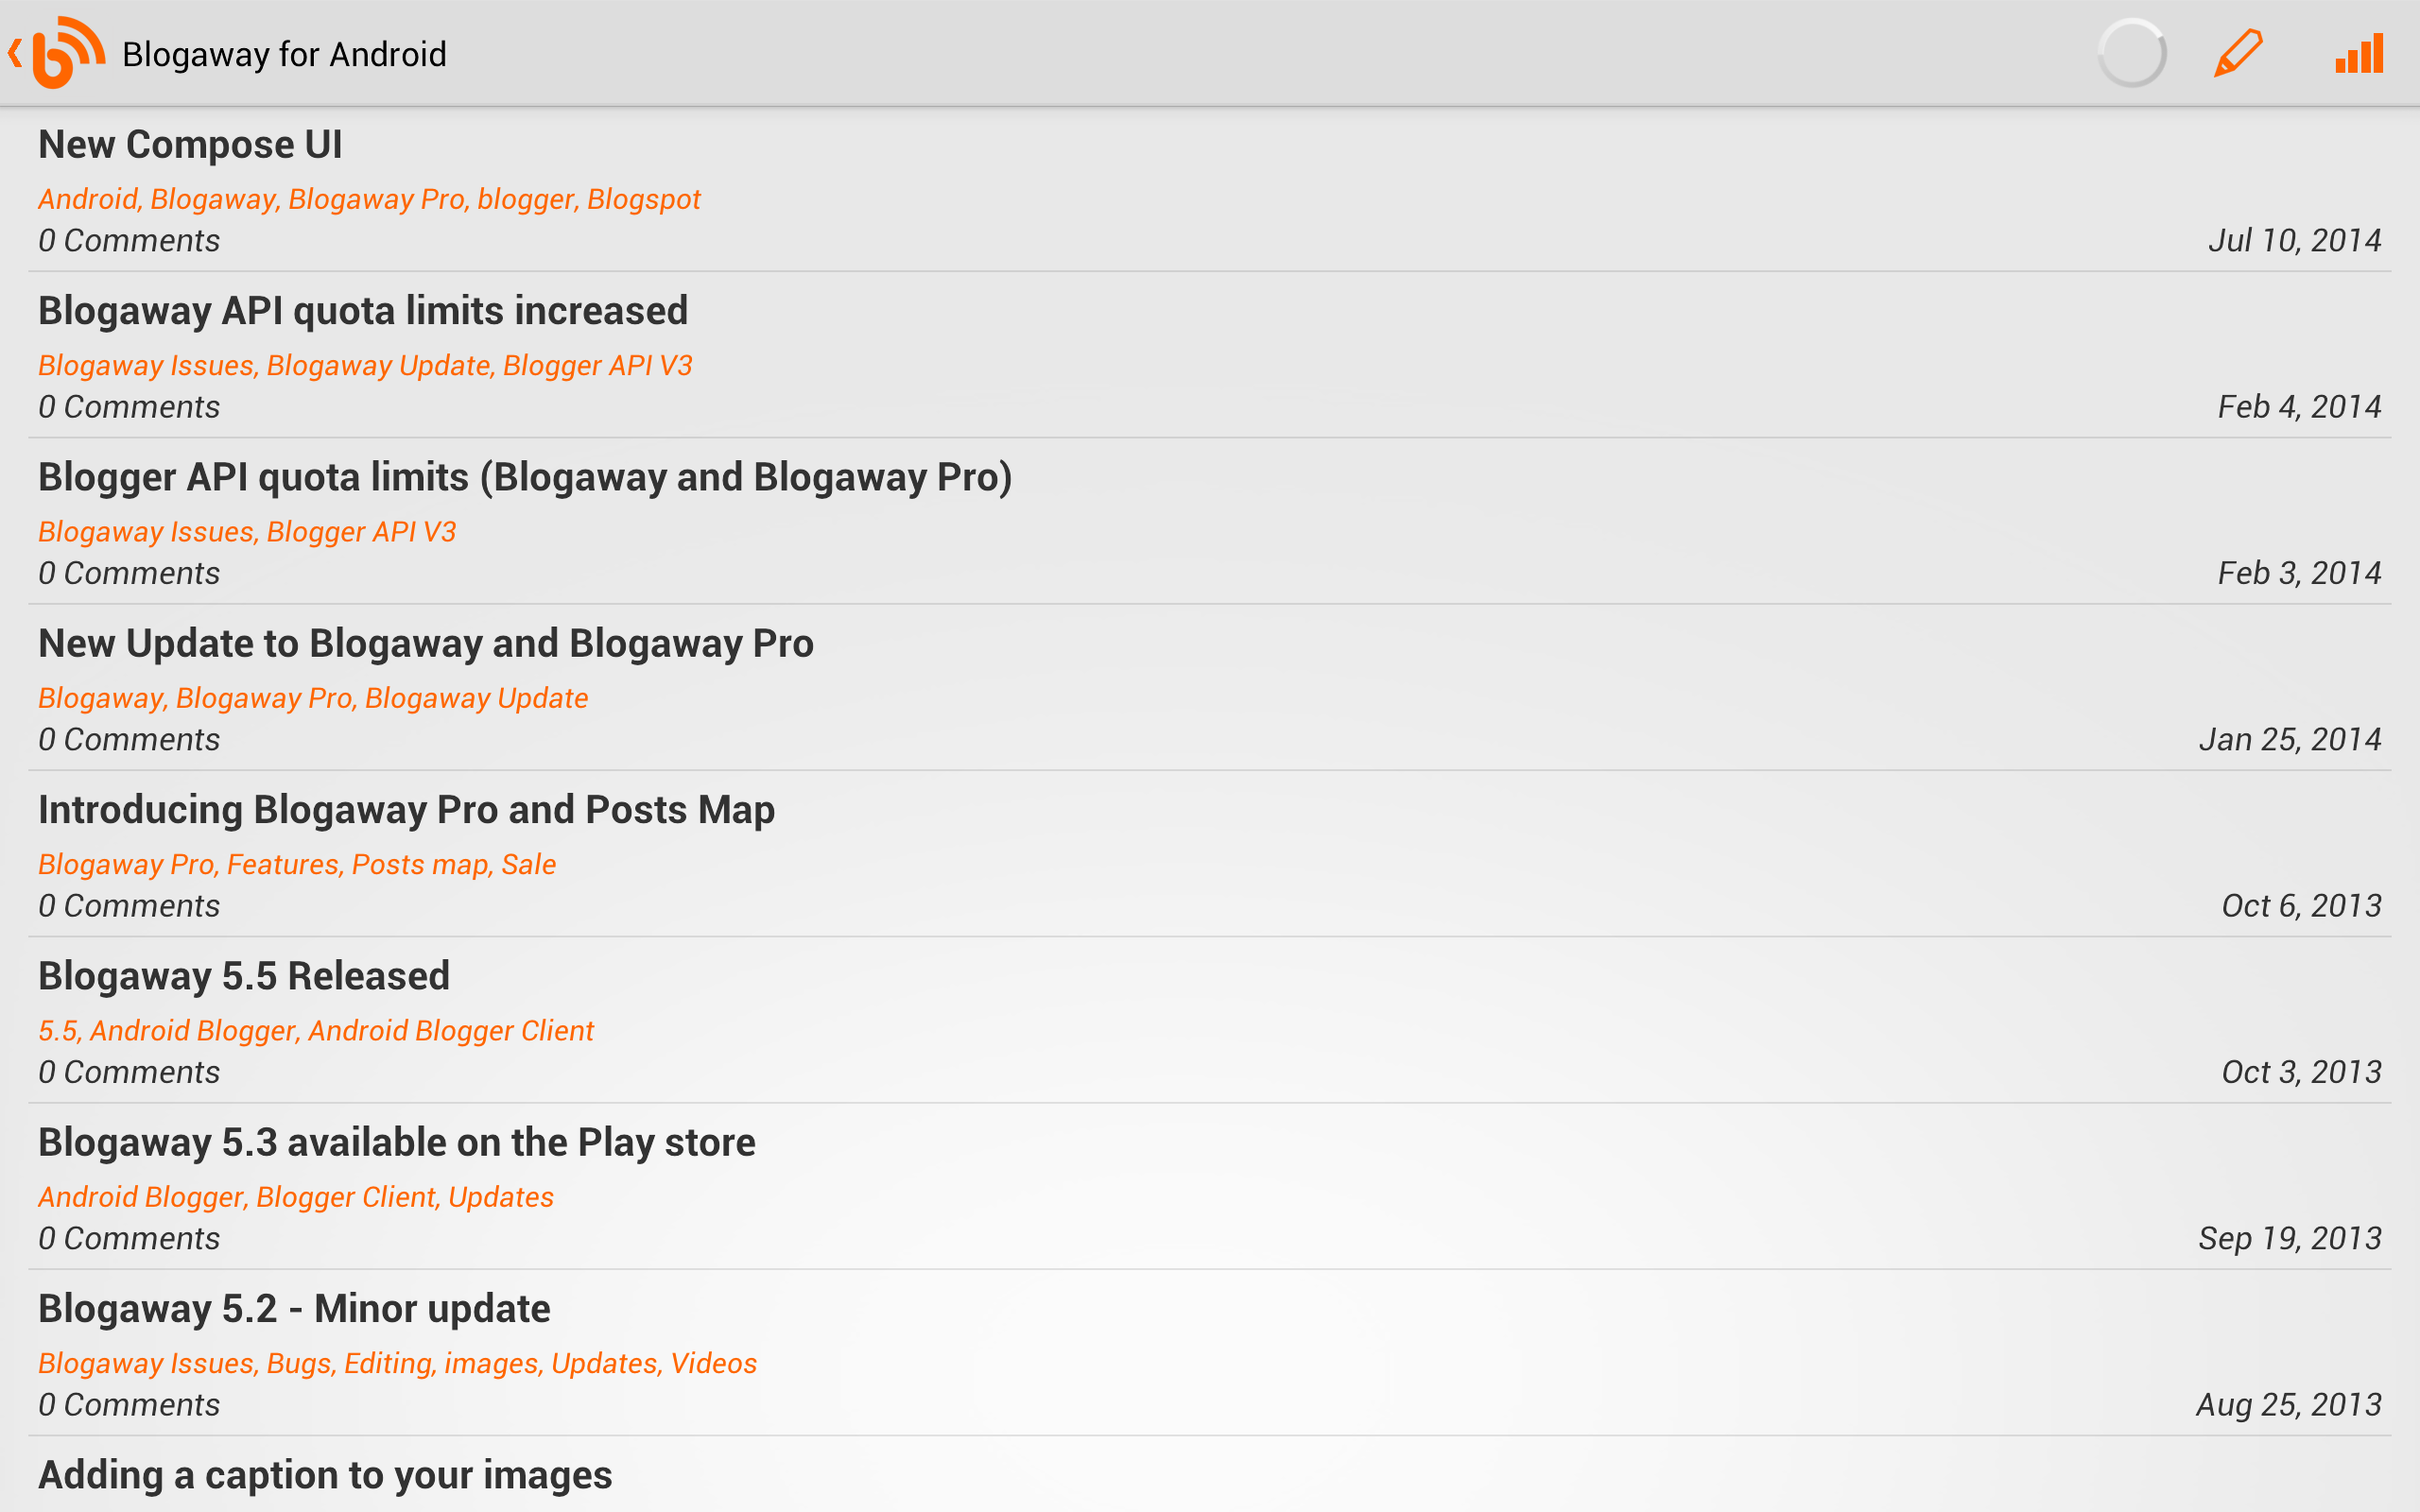2420x1512 pixels.
Task: Click '0 Comments' under Blogaway 5.3 Play store post
Action: 129,1238
